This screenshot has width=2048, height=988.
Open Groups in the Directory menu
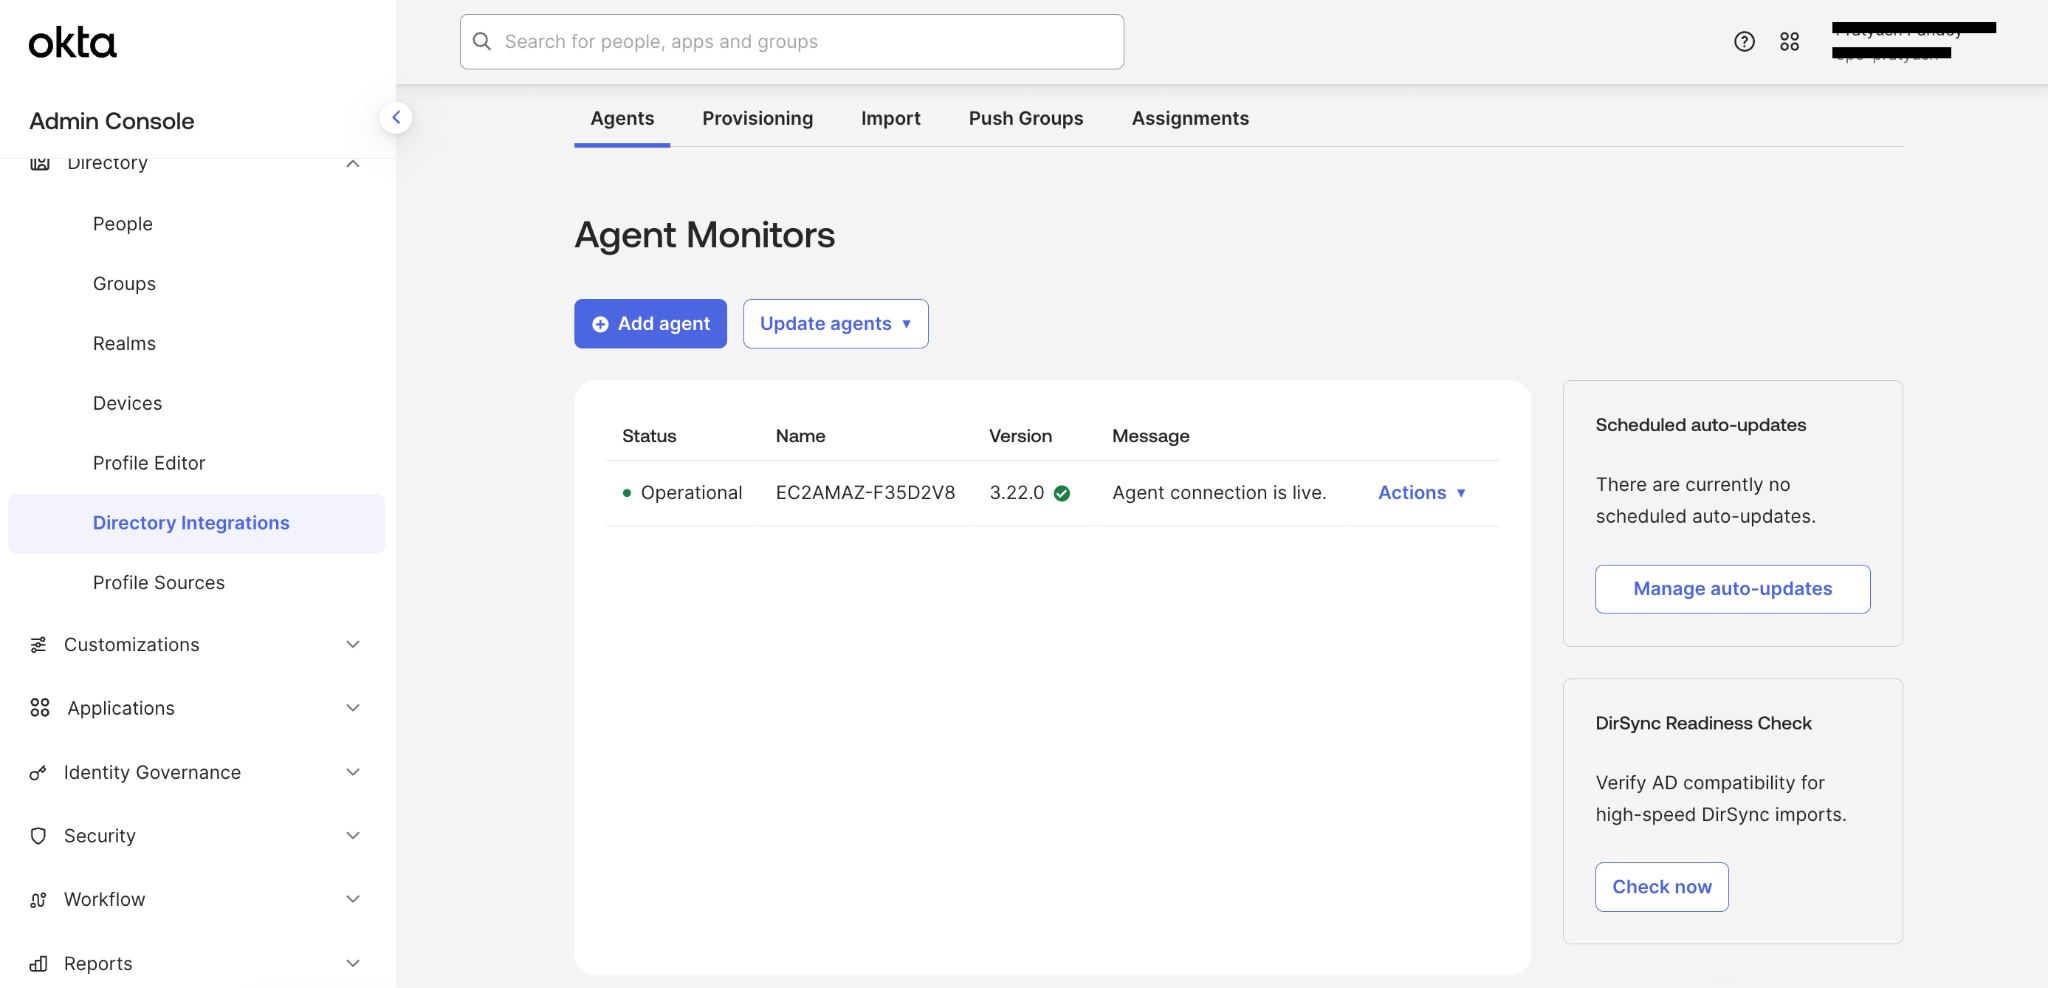[x=124, y=284]
